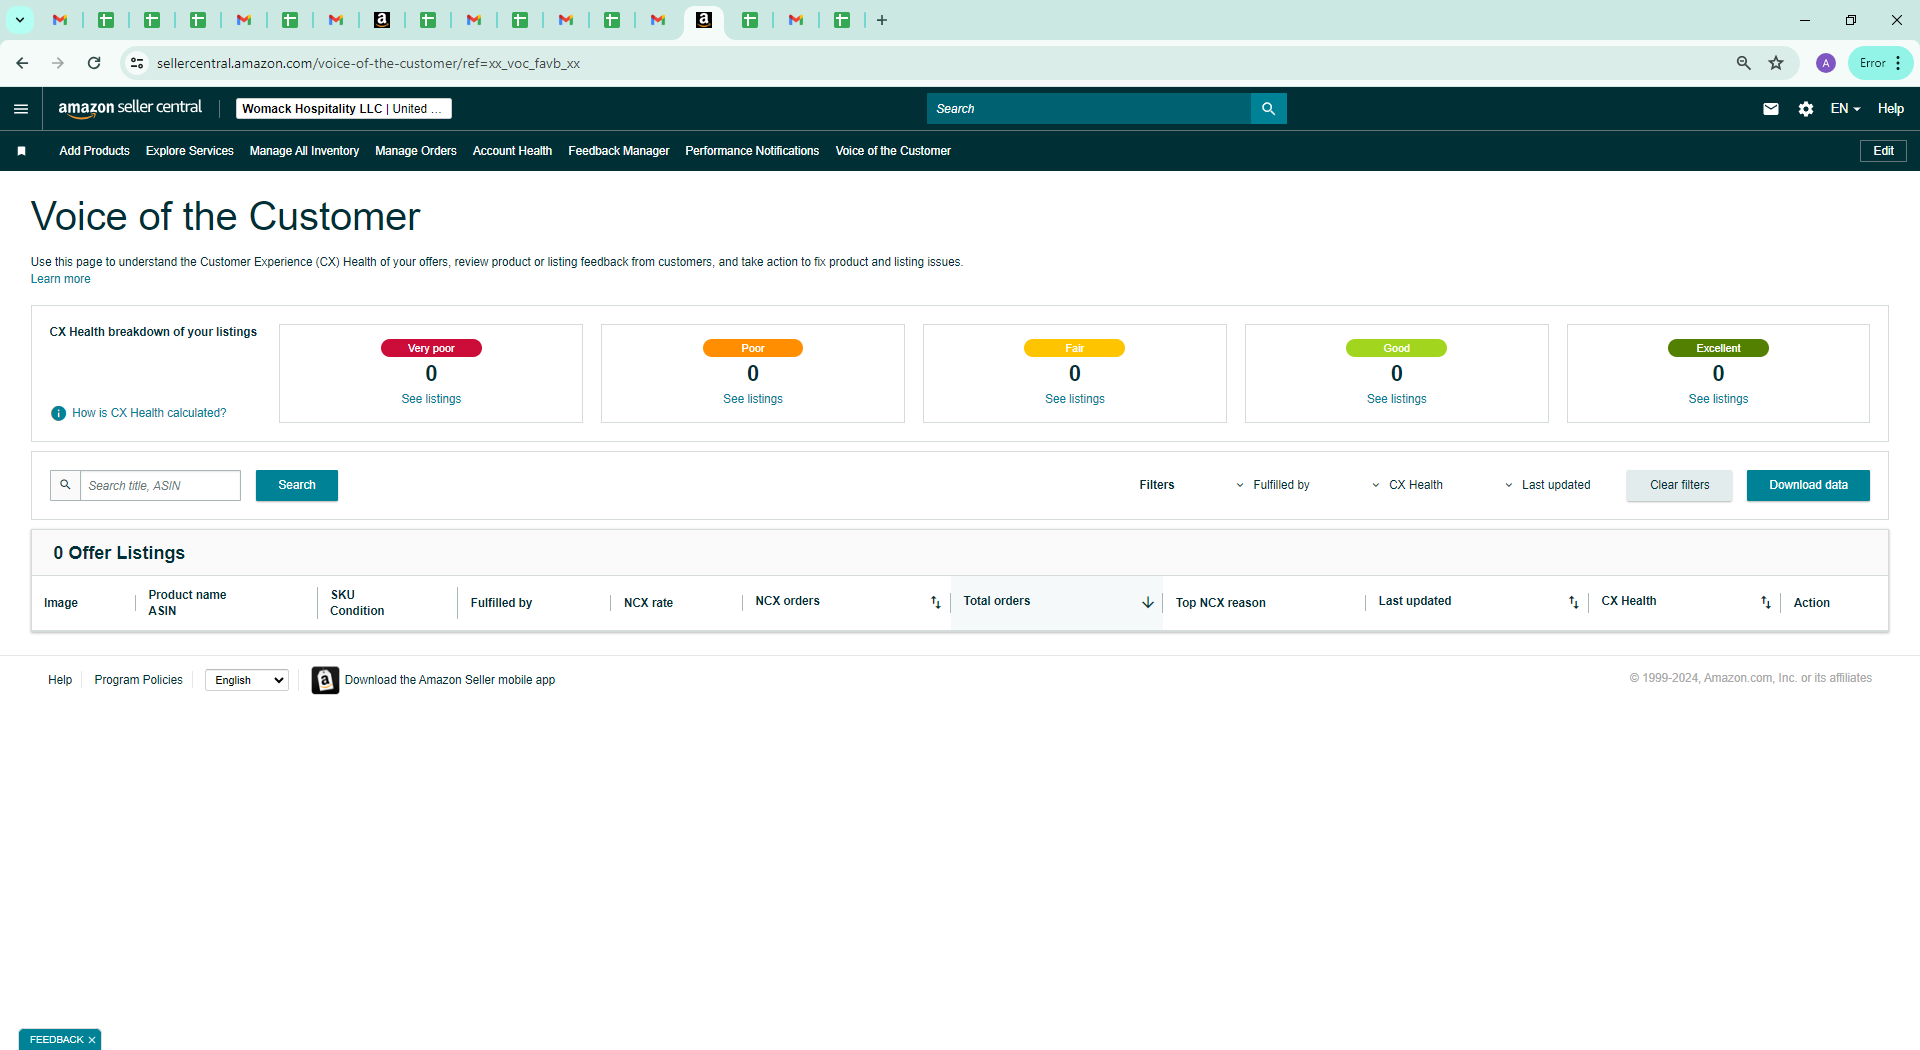This screenshot has width=1920, height=1050.
Task: Select Voice of the Customer nav item
Action: point(893,151)
